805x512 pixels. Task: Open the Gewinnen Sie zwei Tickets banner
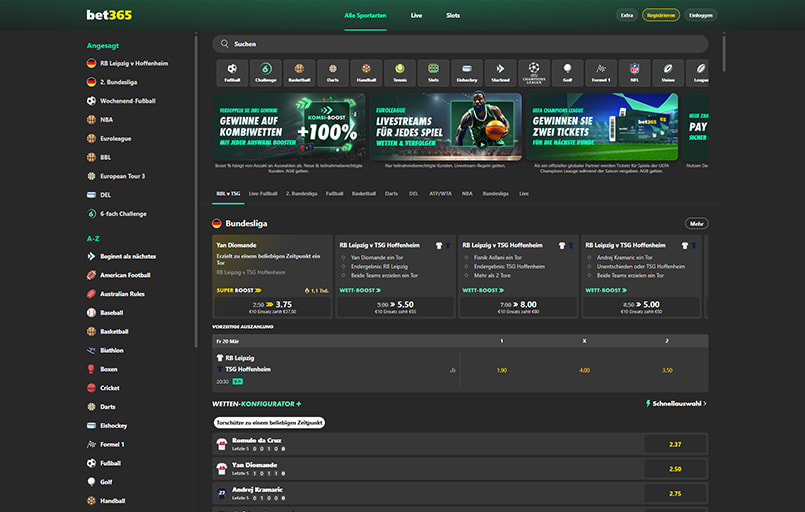tap(602, 127)
